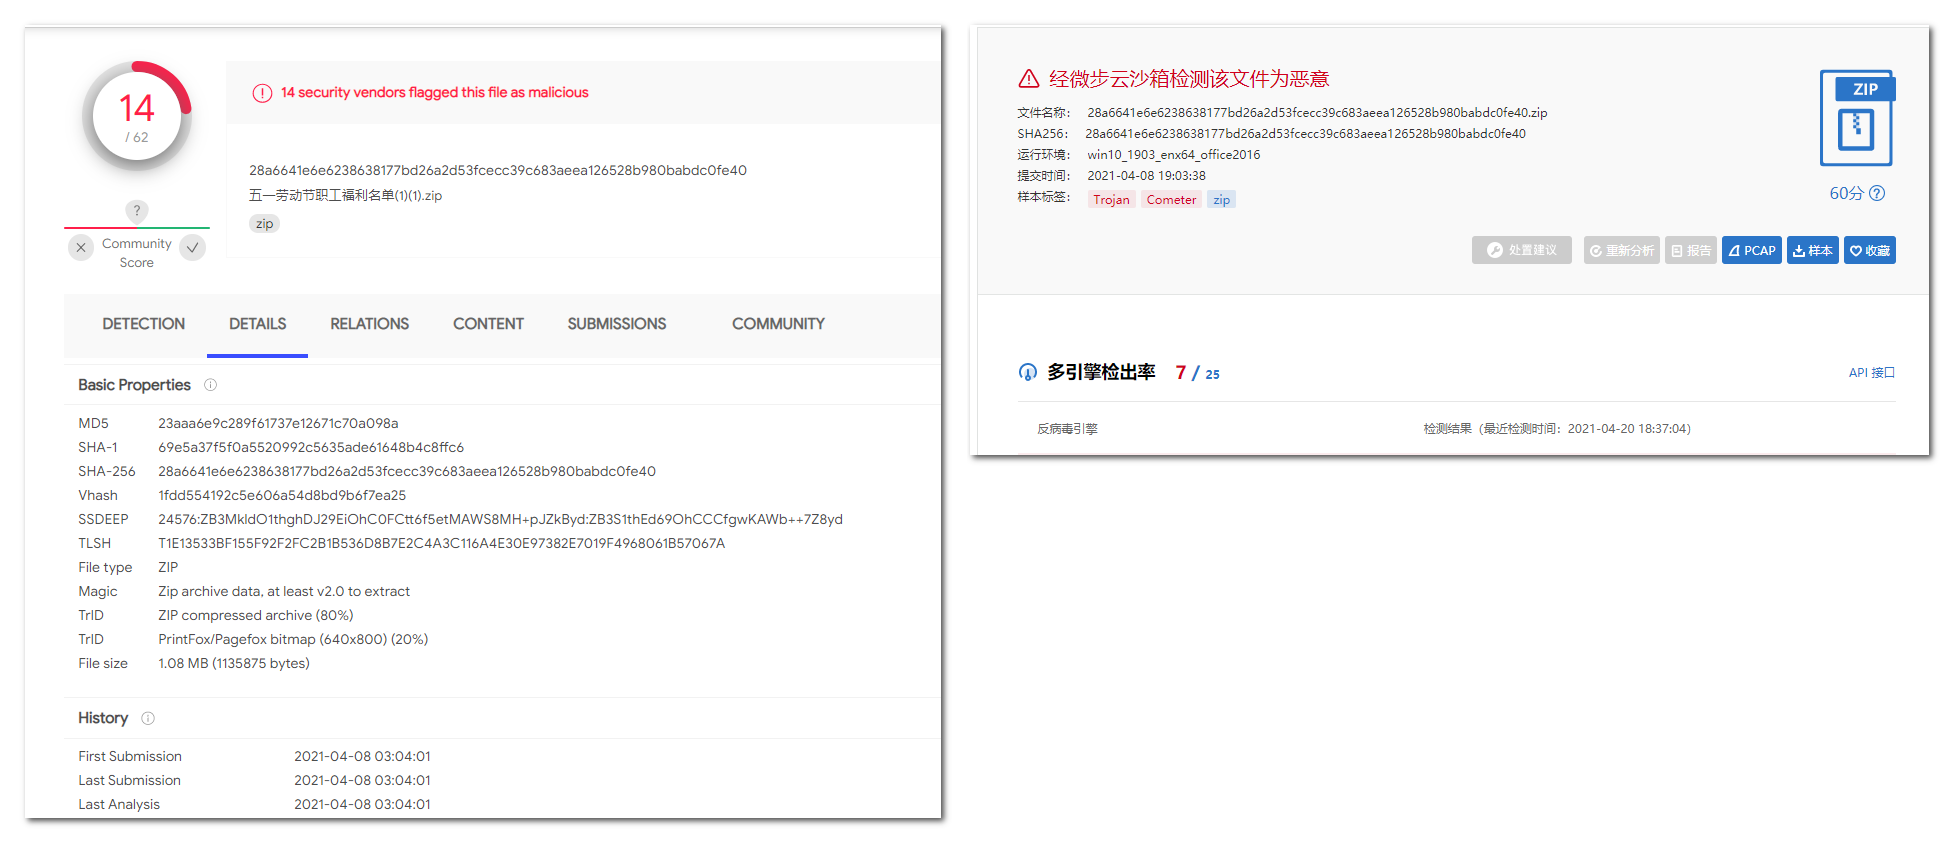The height and width of the screenshot is (844, 1955).
Task: Click the malicious alert exclamation circle icon
Action: tap(262, 93)
